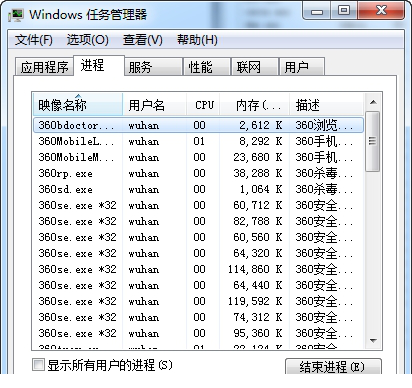Screen dimensions: 412x388
Task: Toggle 显示所有用户的进程 checkbox
Action: [38, 365]
